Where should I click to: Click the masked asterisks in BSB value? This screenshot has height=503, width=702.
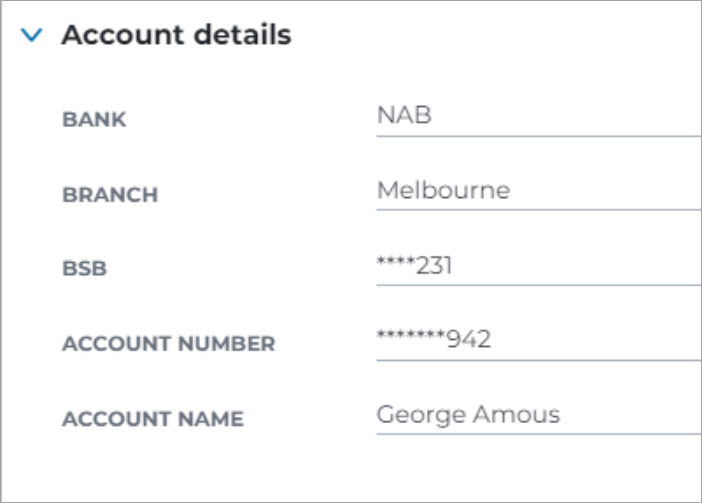(396, 261)
